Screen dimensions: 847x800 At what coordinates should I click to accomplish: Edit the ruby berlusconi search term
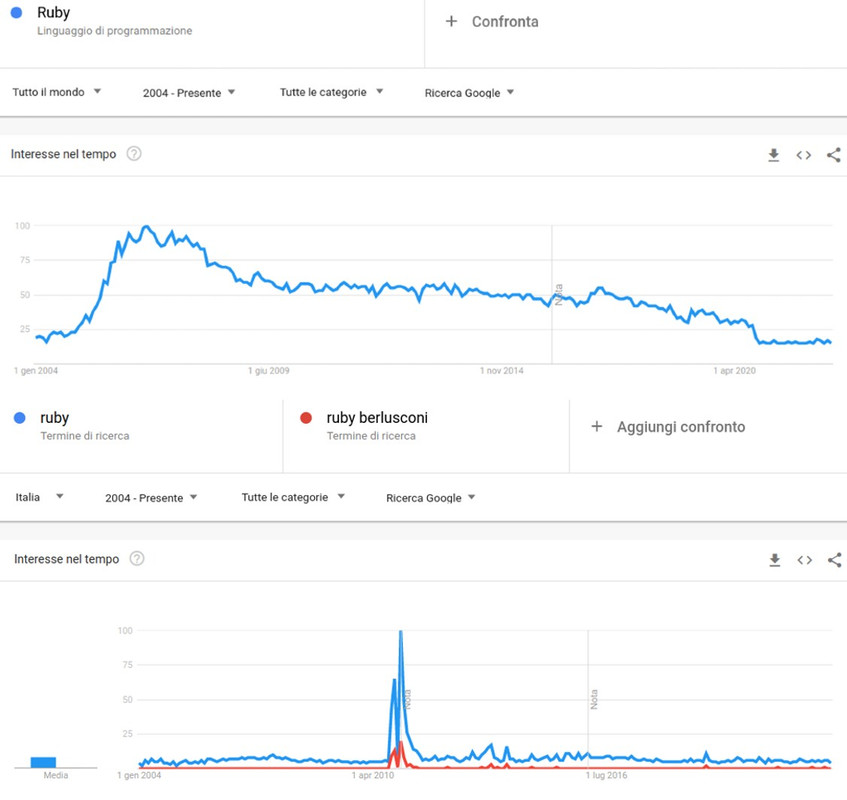[x=377, y=418]
